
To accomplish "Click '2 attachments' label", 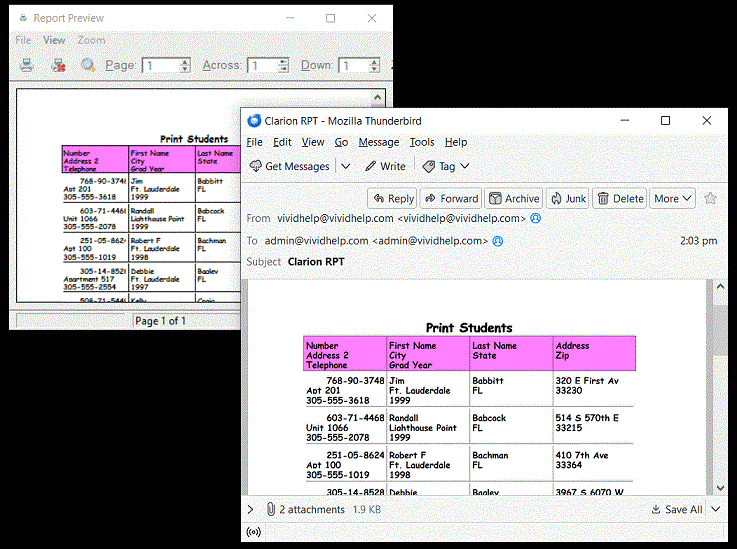I will (x=312, y=510).
